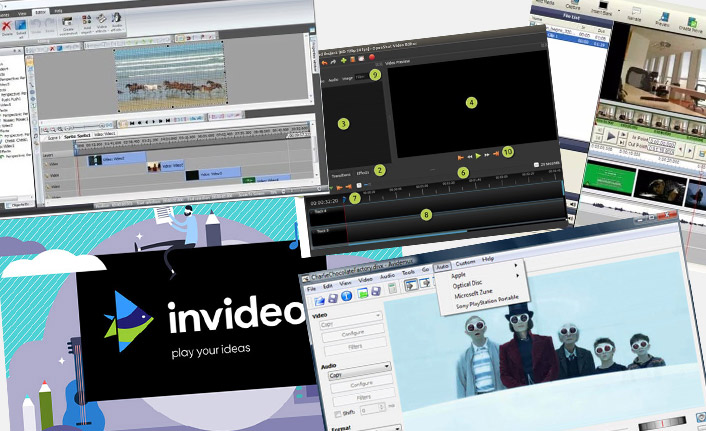706x431 pixels.
Task: Click the red Export button in OpenShot
Action: pyautogui.click(x=372, y=57)
